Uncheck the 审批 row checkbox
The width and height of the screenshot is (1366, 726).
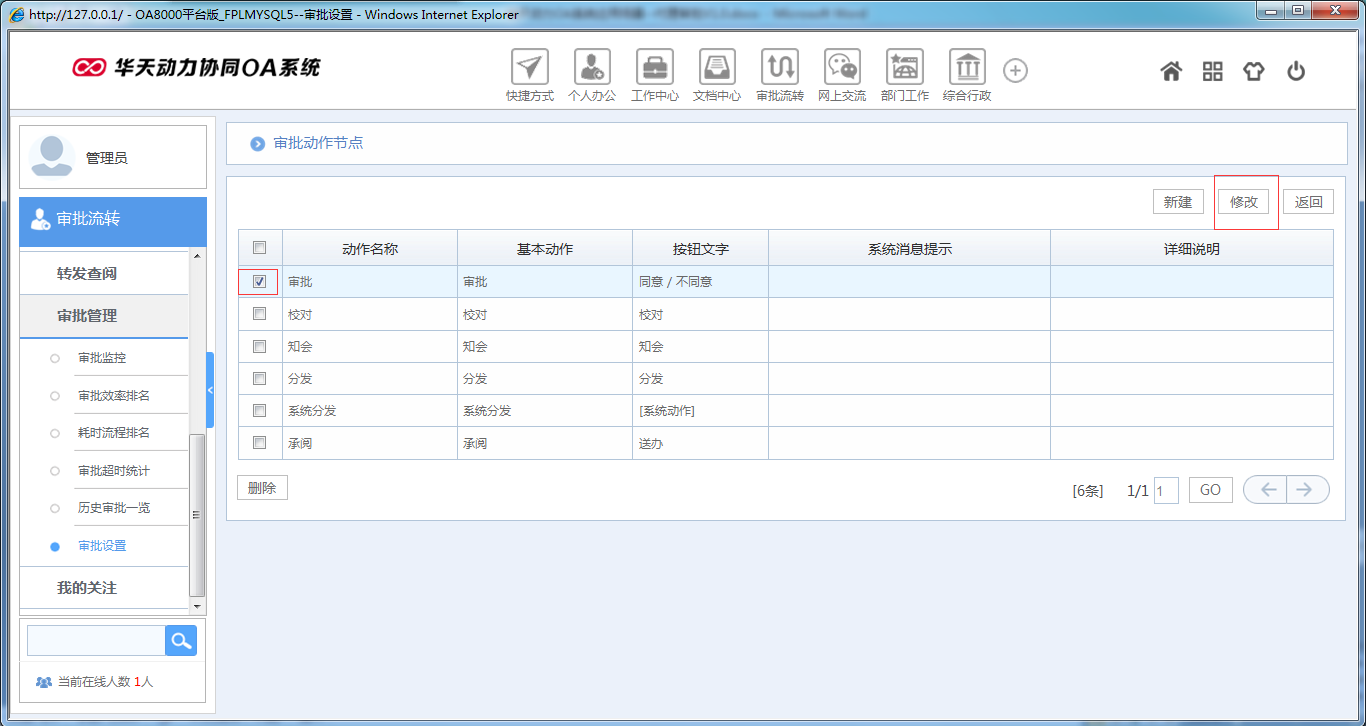[259, 281]
